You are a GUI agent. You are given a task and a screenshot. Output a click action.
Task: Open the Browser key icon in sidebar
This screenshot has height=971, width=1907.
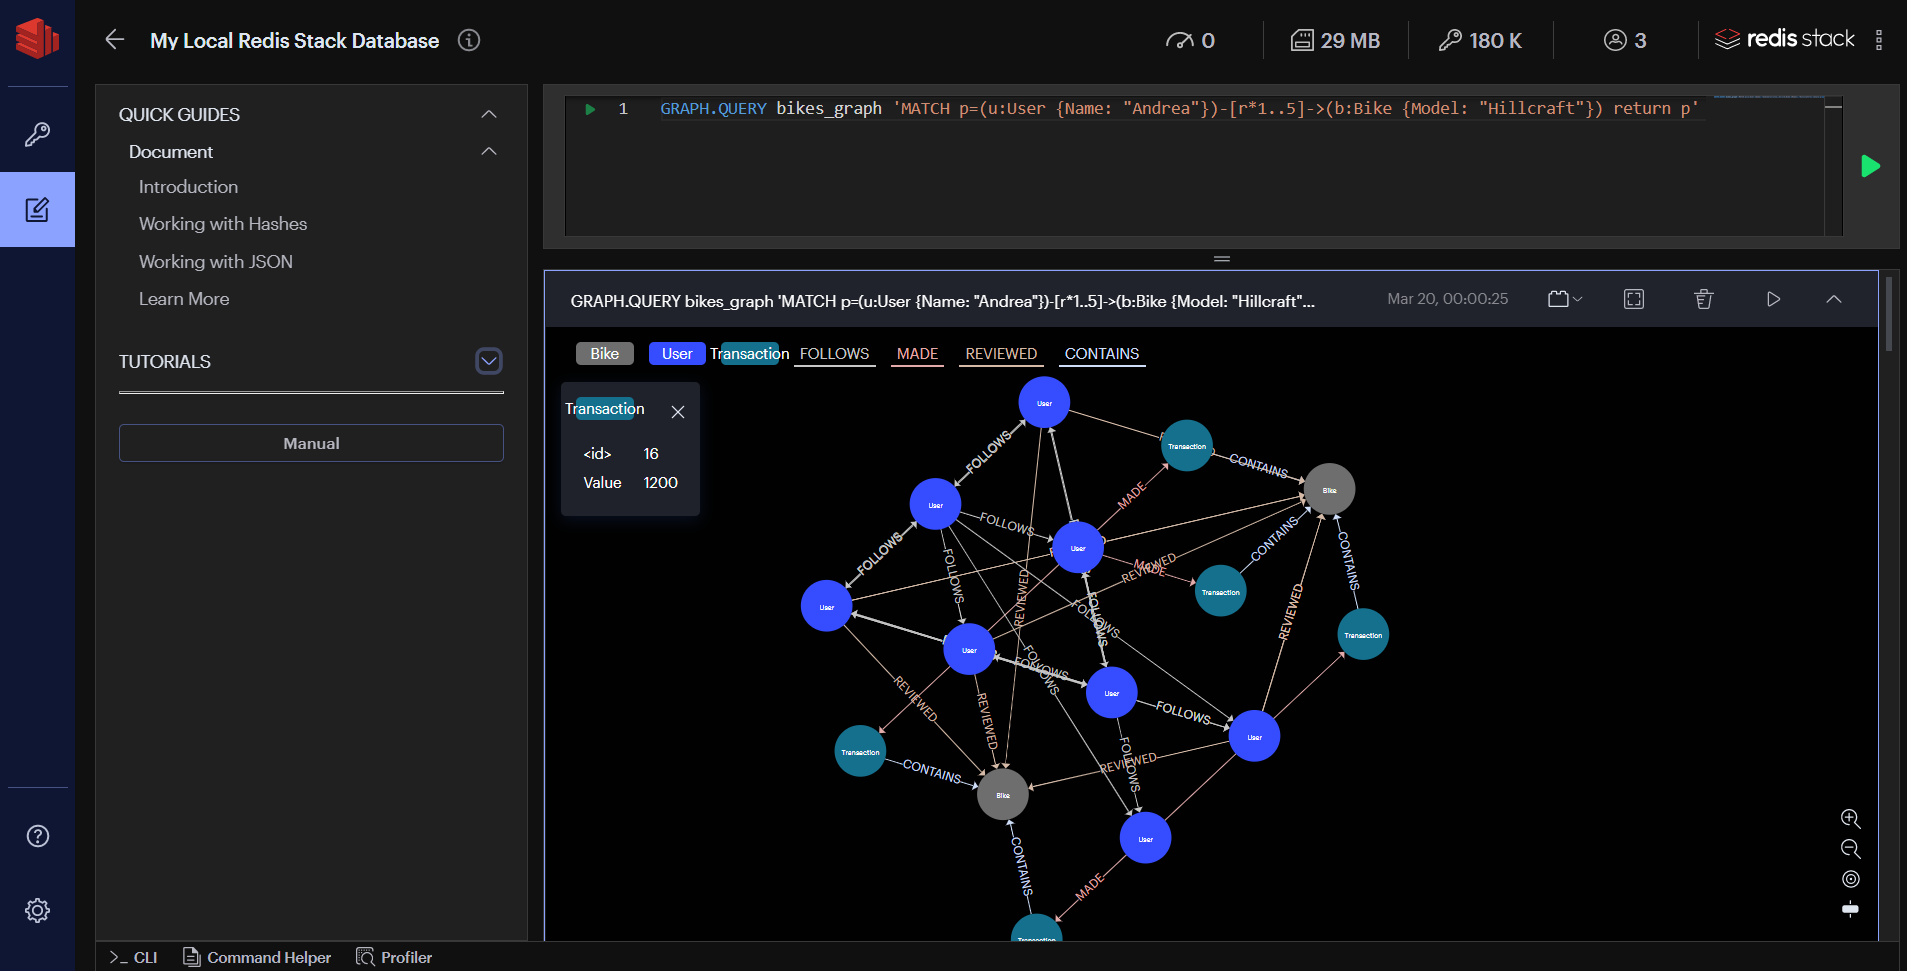(37, 134)
